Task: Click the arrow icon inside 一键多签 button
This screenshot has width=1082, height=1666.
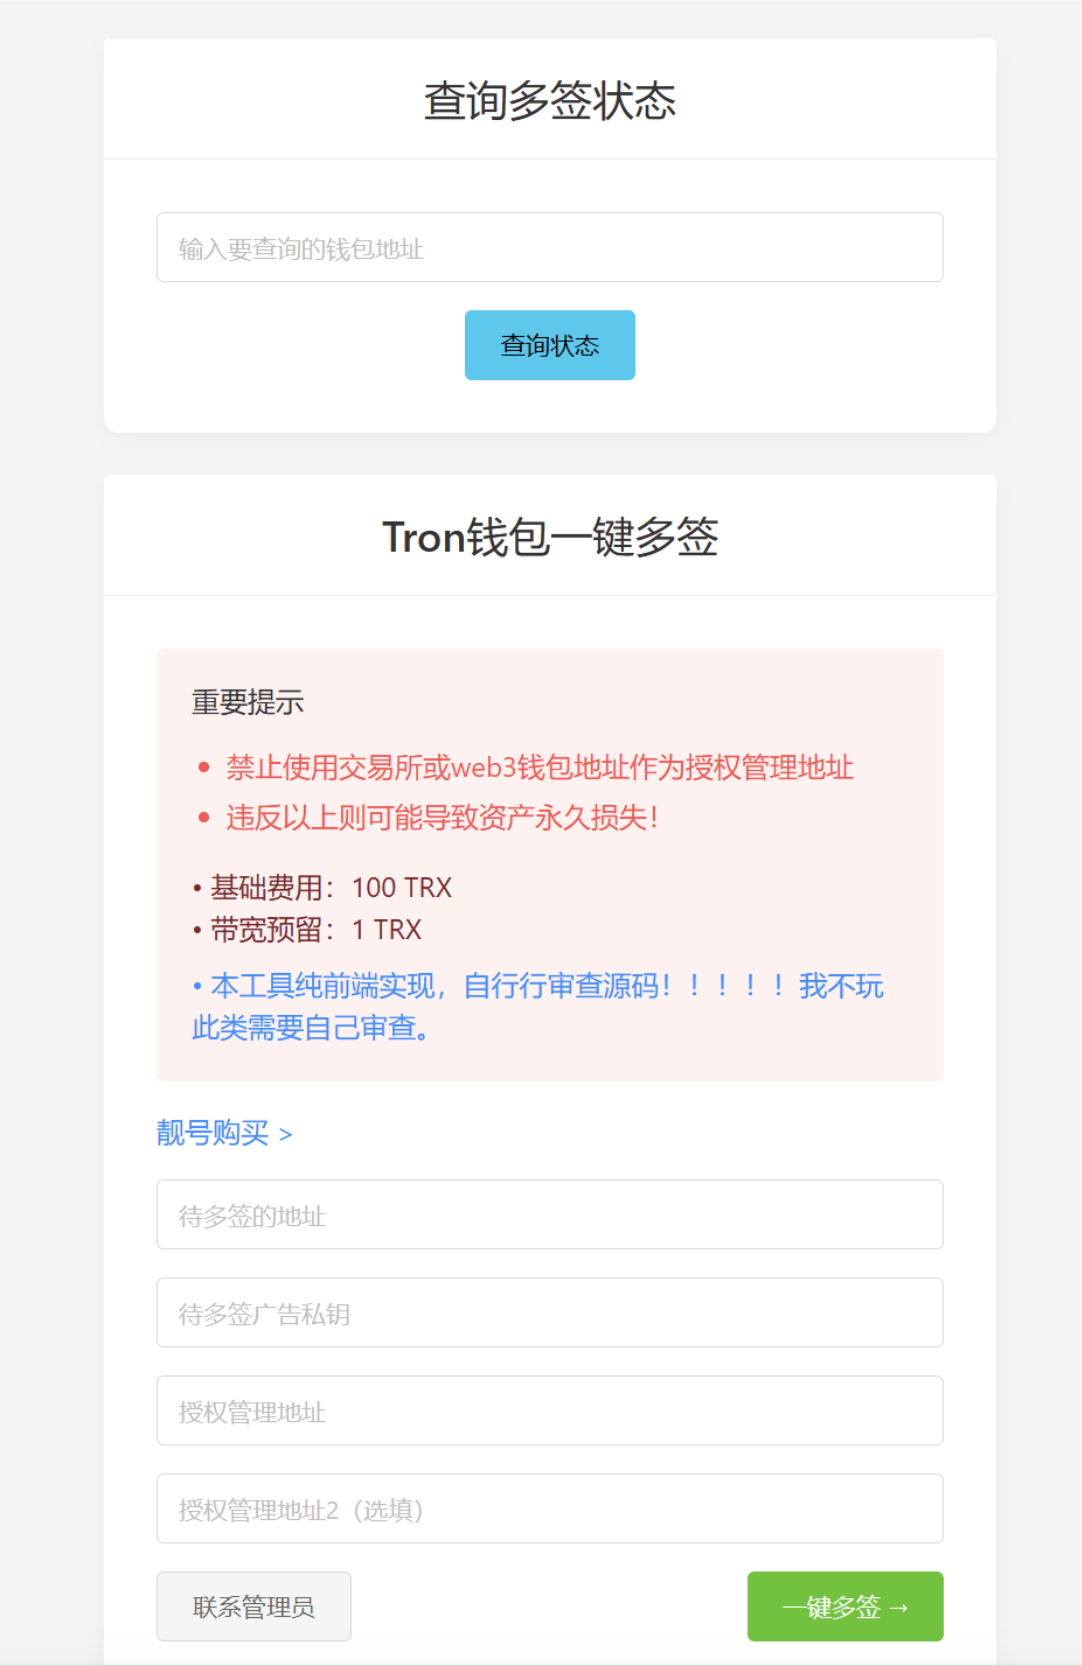Action: 899,1606
